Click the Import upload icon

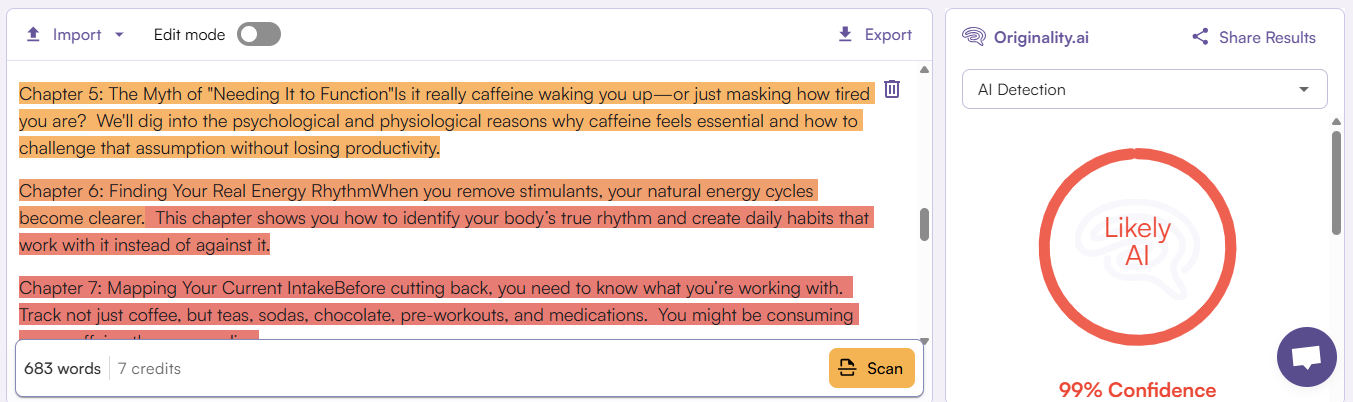pos(33,35)
